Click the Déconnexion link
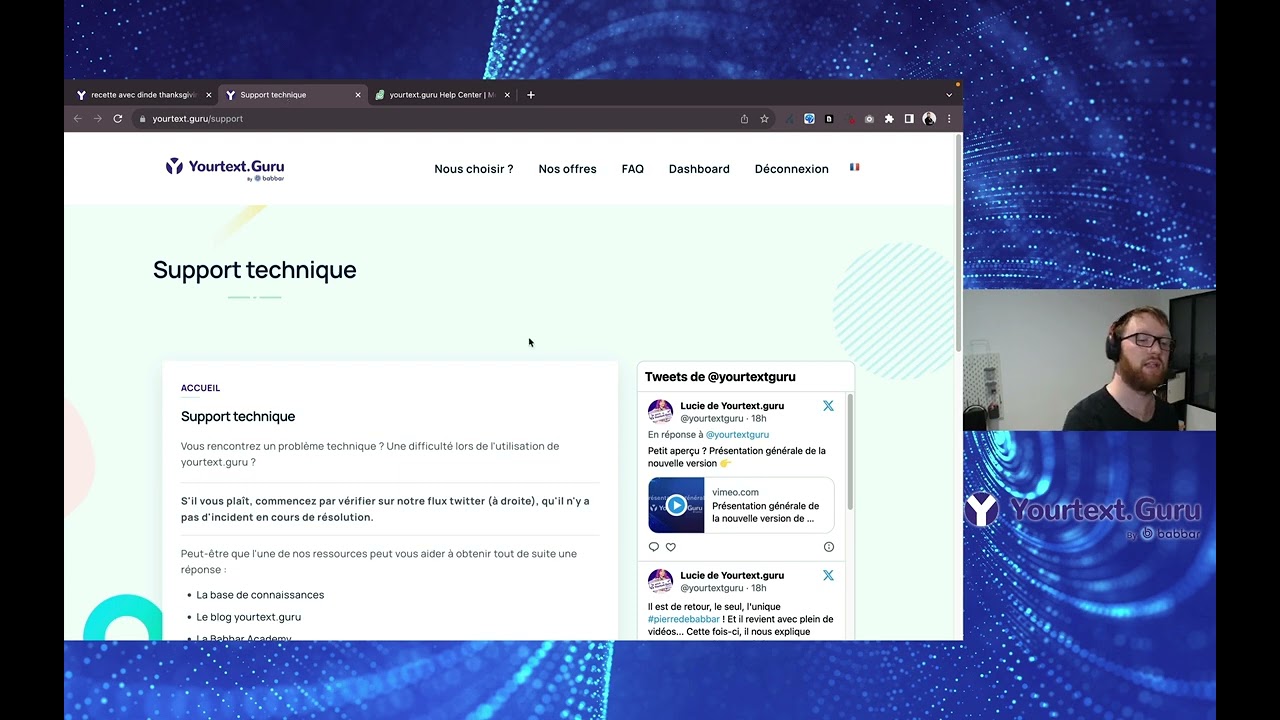The width and height of the screenshot is (1280, 720). (x=792, y=169)
